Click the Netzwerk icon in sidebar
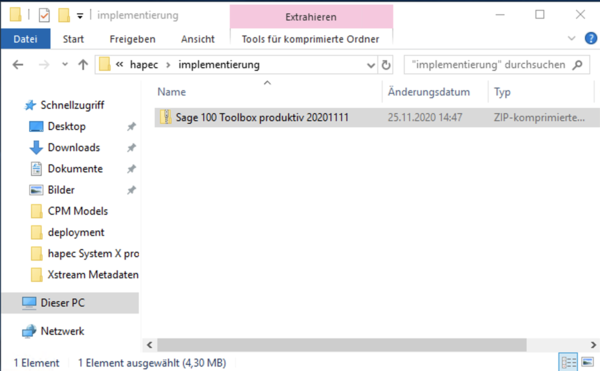This screenshot has height=371, width=600. point(29,331)
